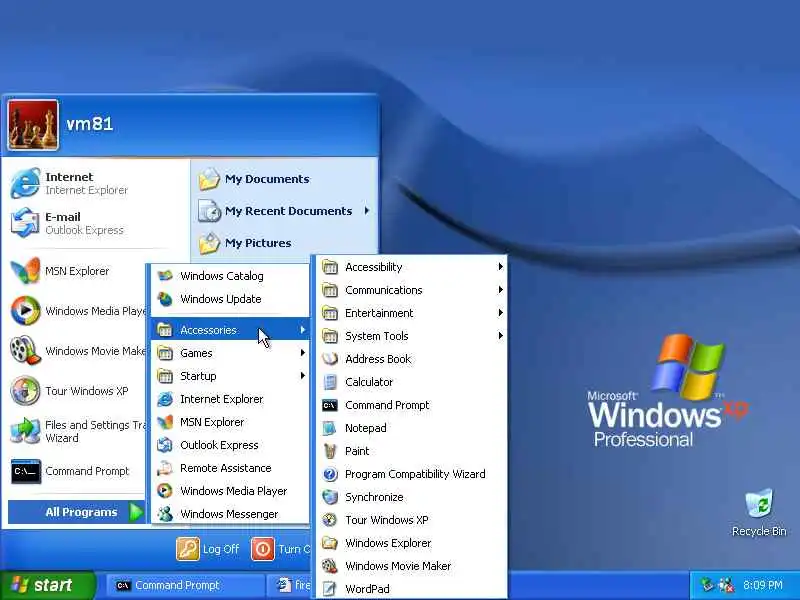This screenshot has width=800, height=600.
Task: Click the Outlook Express icon in All Programs list
Action: tap(165, 445)
